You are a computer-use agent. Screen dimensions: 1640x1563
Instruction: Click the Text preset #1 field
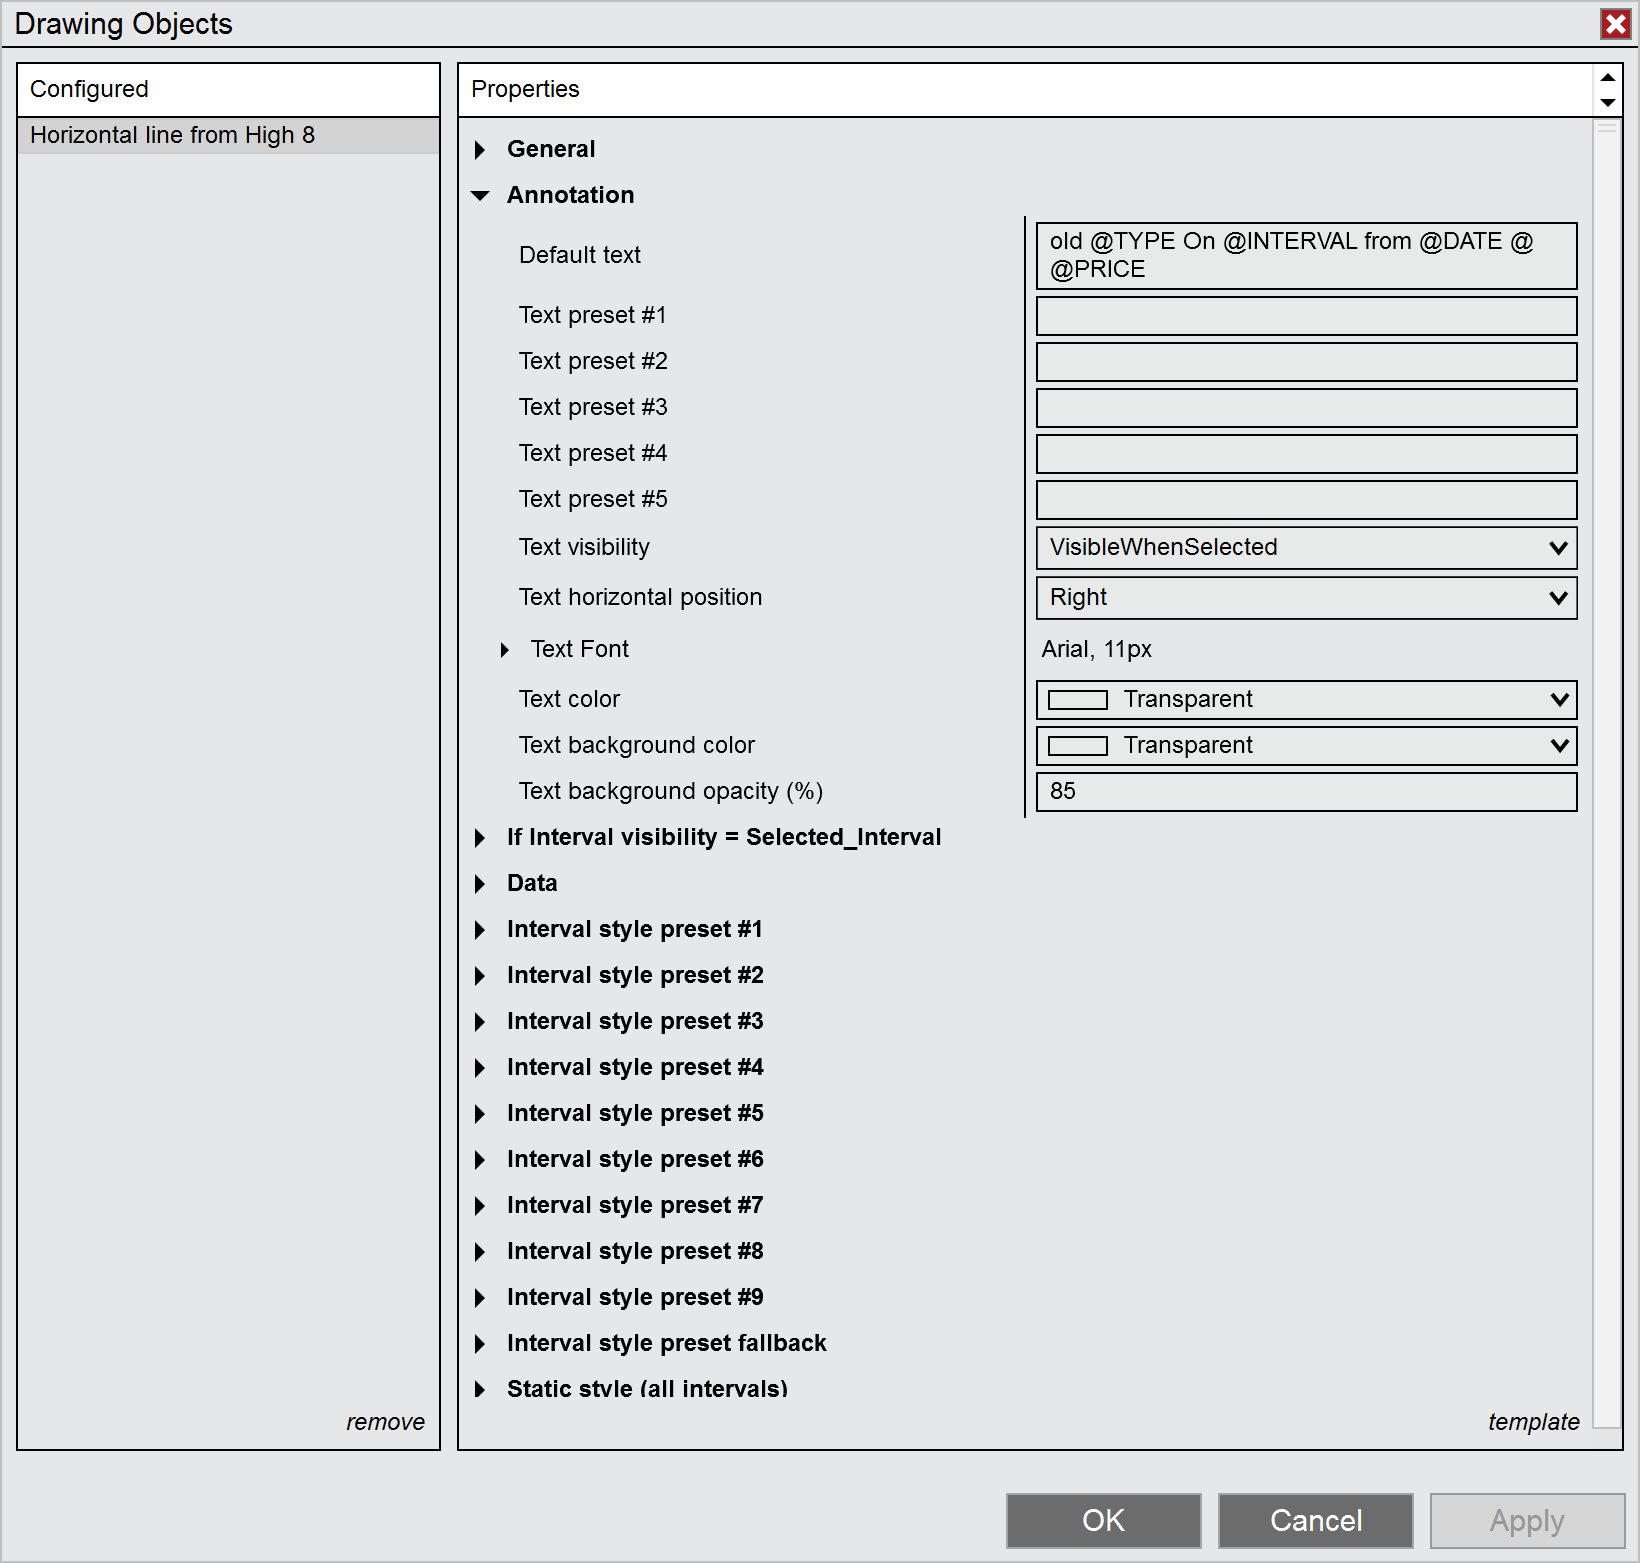click(1306, 316)
